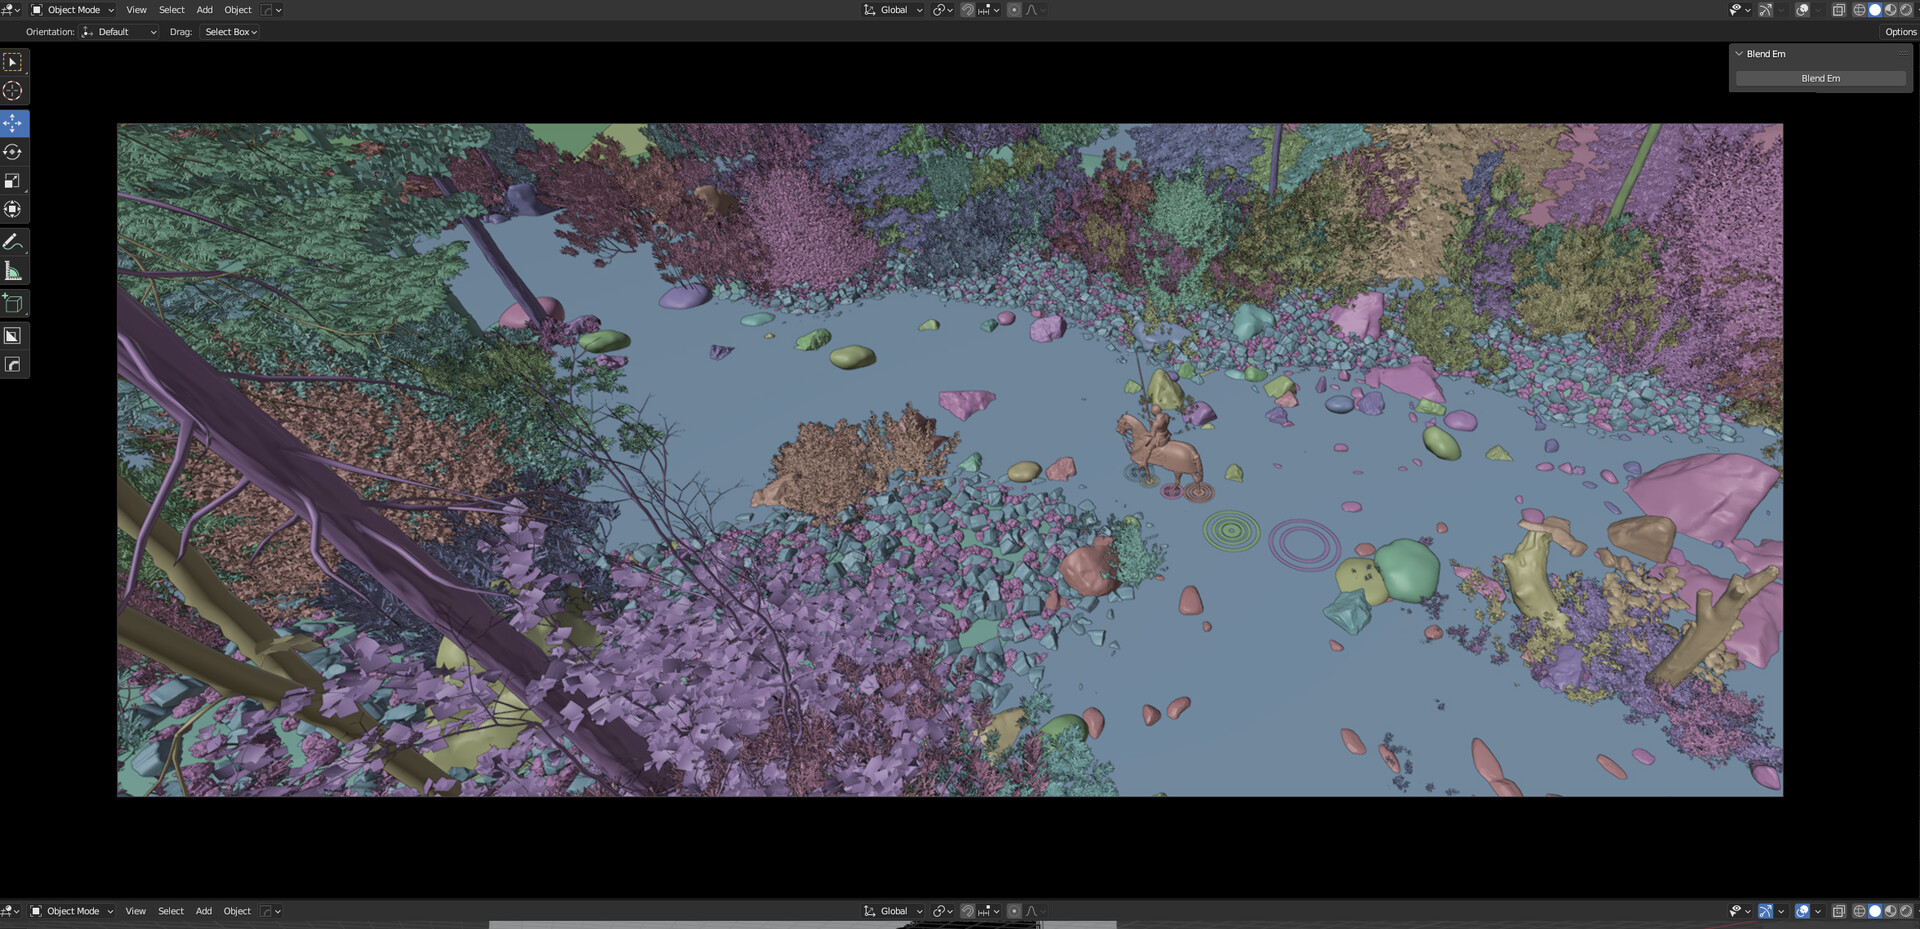1920x929 pixels.
Task: Click the horse and rider figure in viewport
Action: click(x=1162, y=448)
